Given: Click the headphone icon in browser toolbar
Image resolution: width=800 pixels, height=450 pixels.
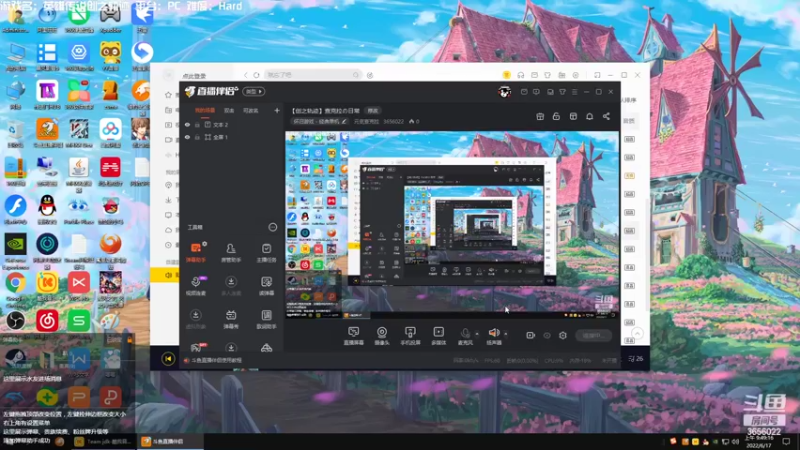Looking at the screenshot, I should tap(520, 75).
